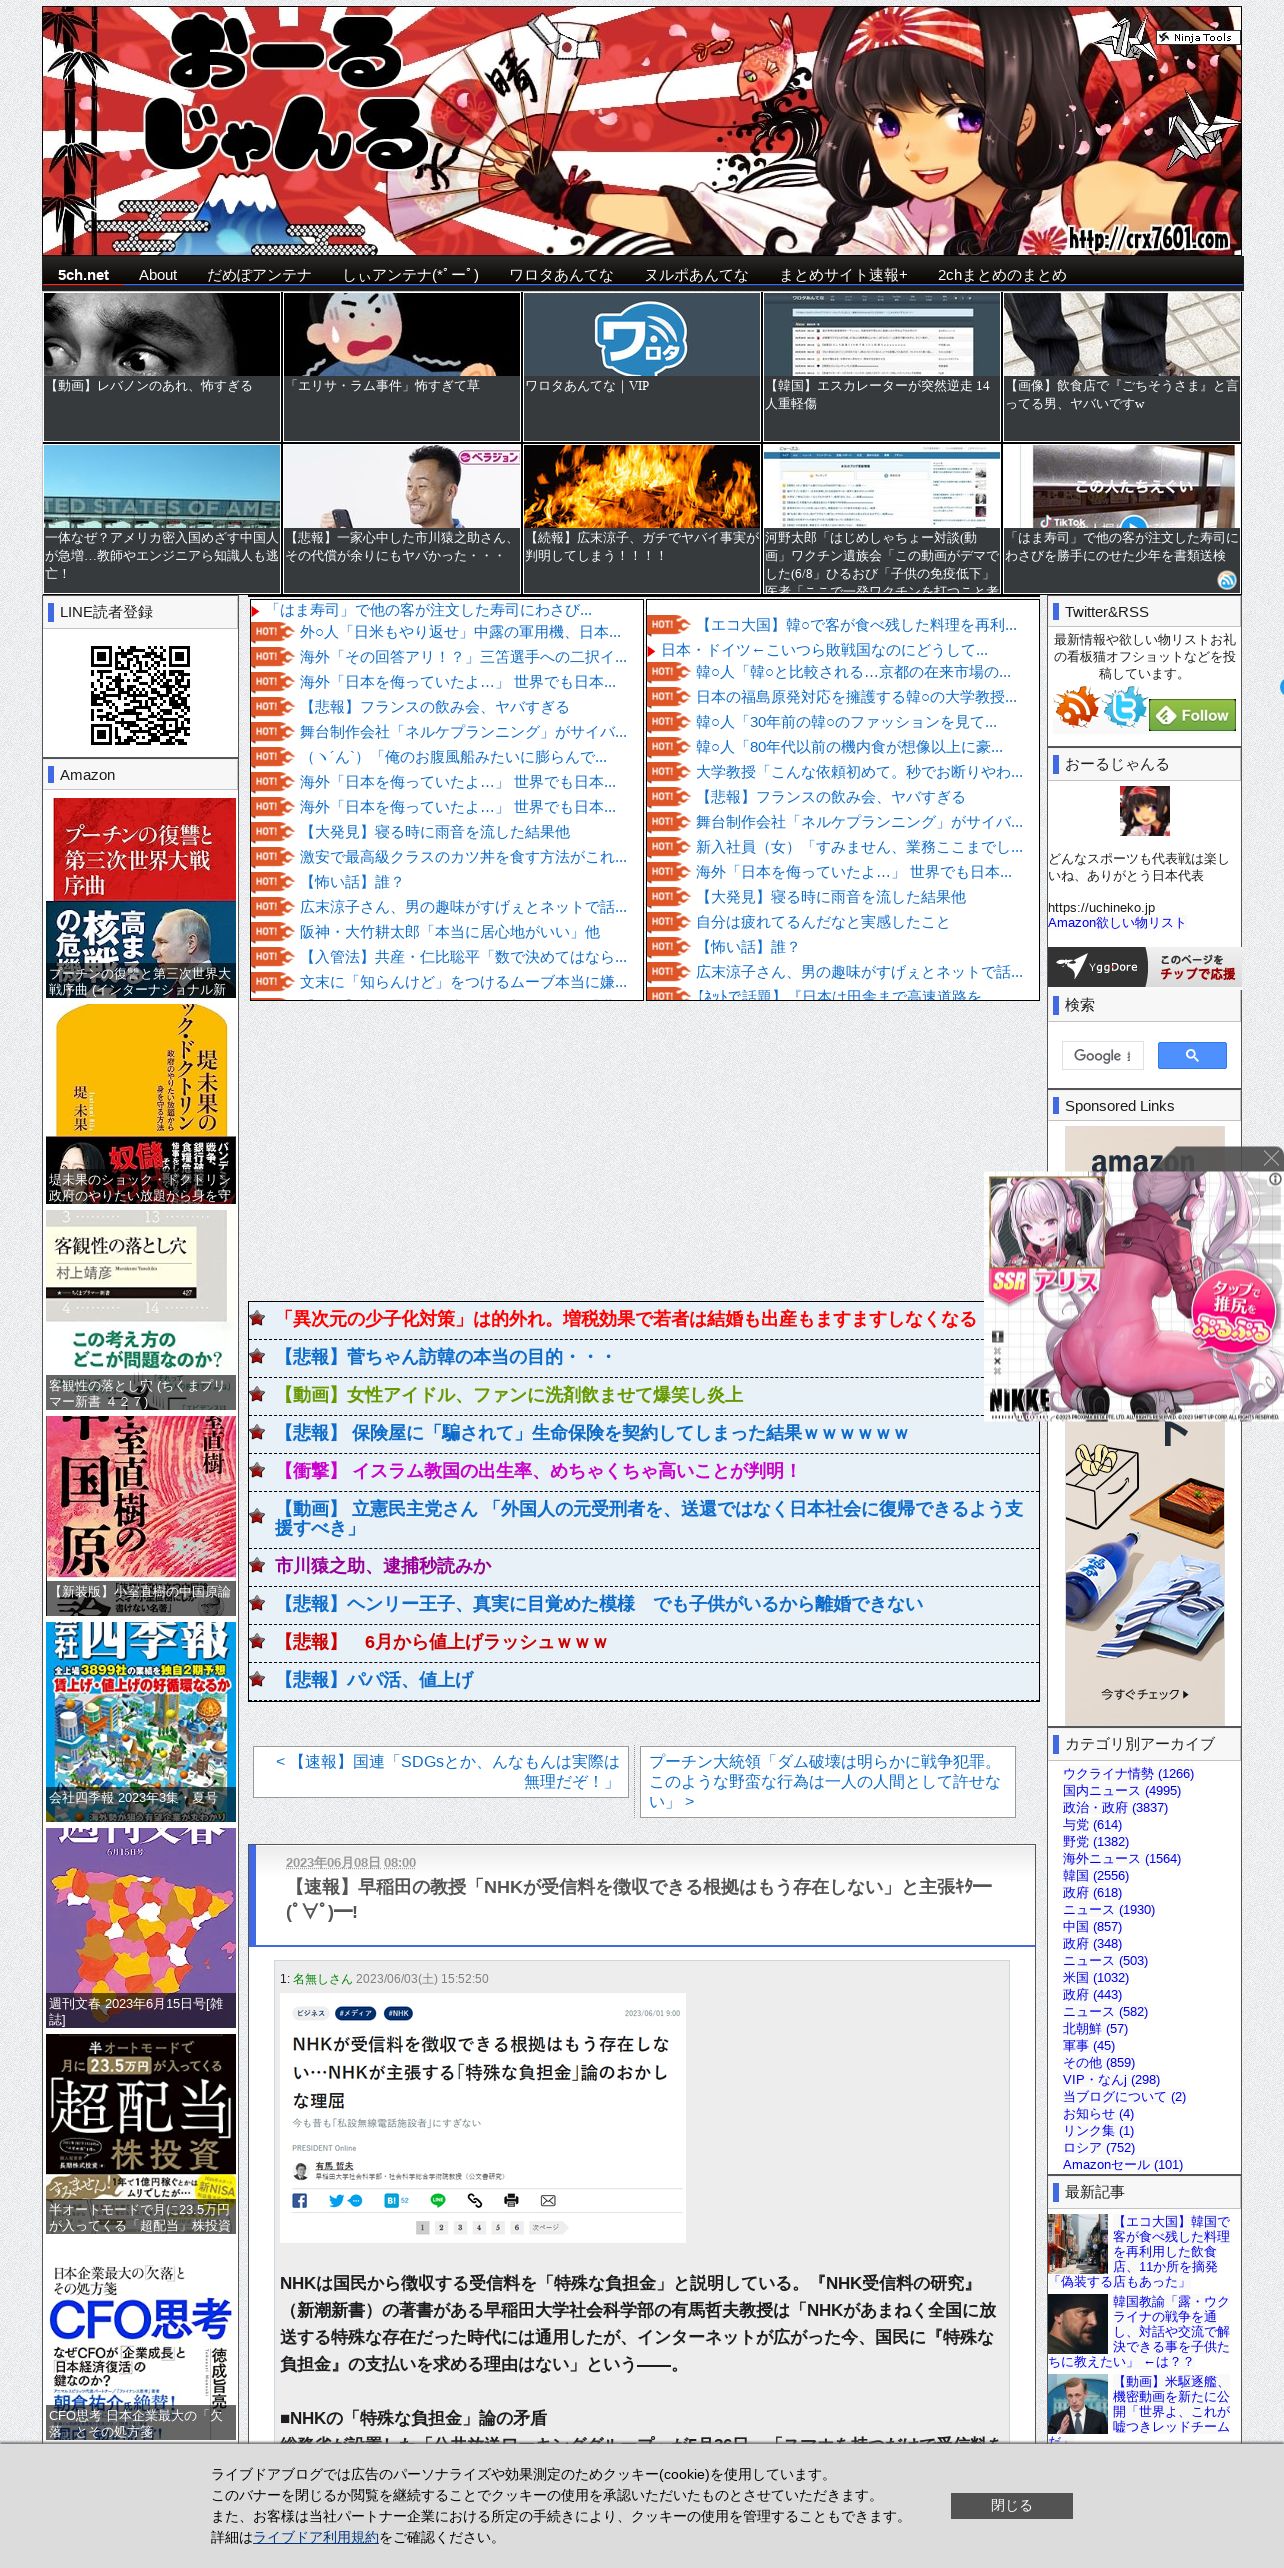Viewport: 1284px width, 2568px height.
Task: Open list item 外○人「日米もやり返せ」
Action: (x=460, y=632)
